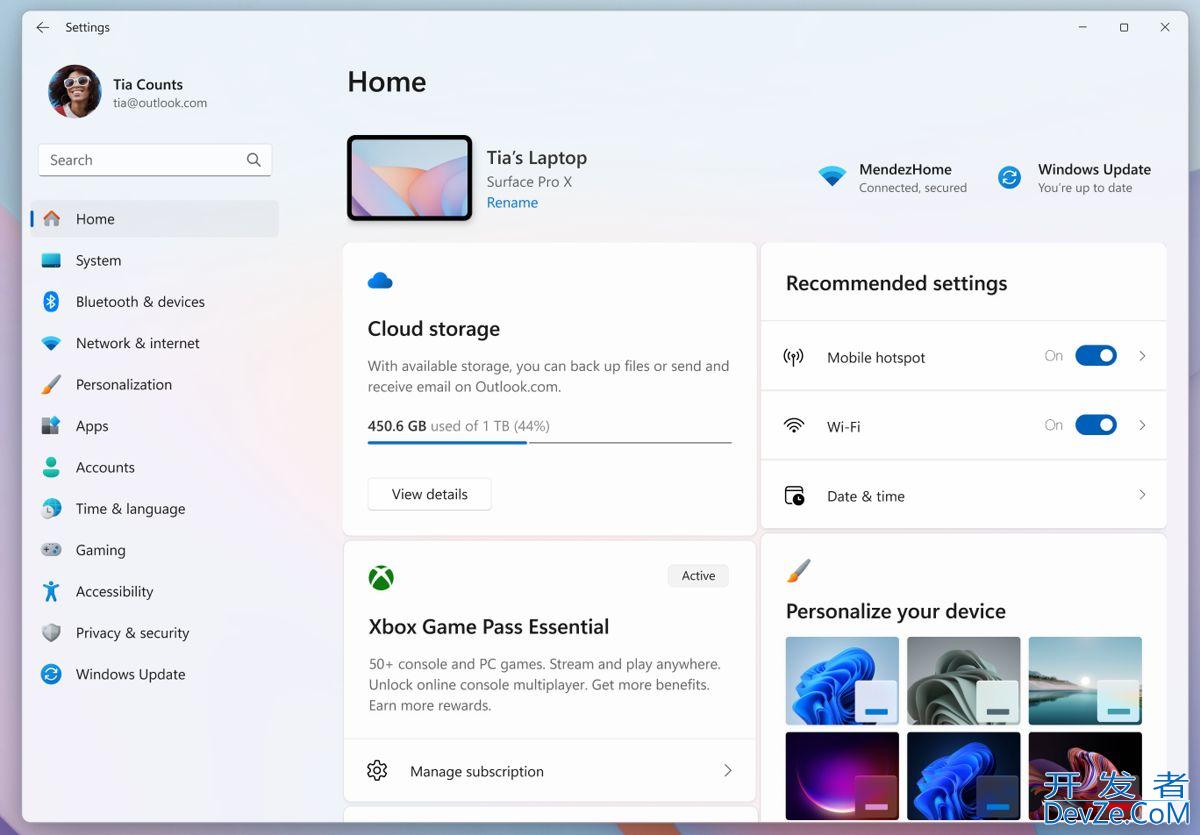This screenshot has width=1200, height=835.
Task: Expand Mobile hotspot settings chevron
Action: click(1142, 356)
